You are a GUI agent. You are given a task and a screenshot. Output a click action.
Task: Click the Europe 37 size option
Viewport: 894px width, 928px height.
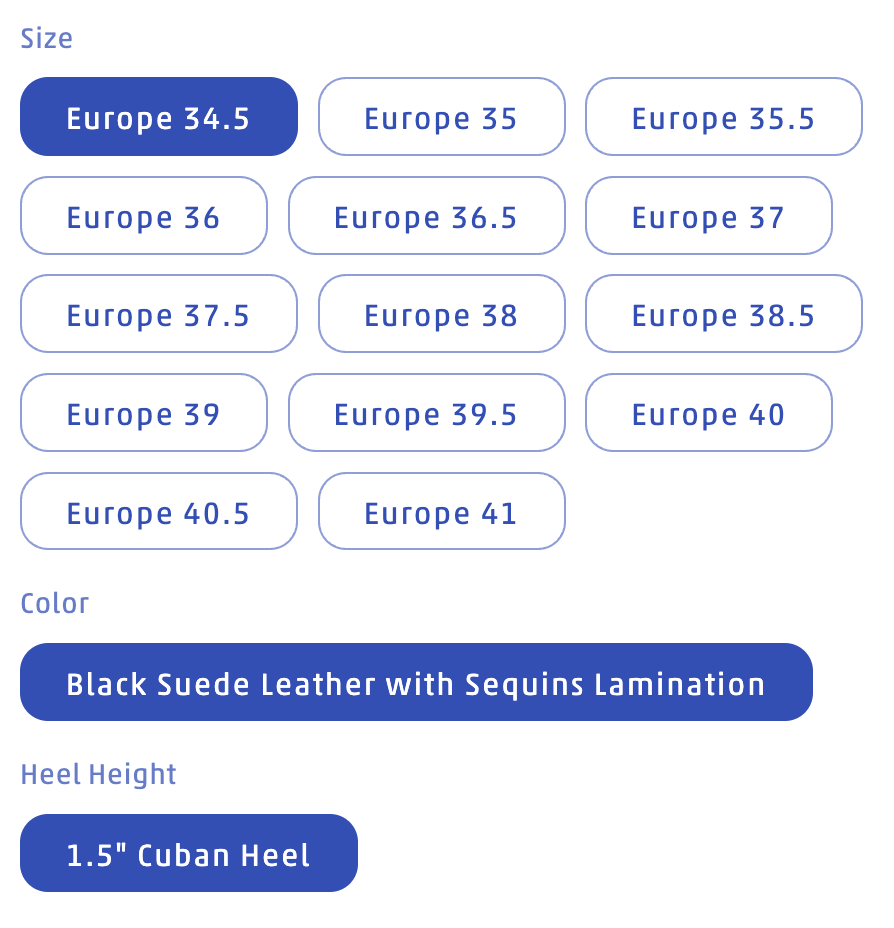point(708,216)
